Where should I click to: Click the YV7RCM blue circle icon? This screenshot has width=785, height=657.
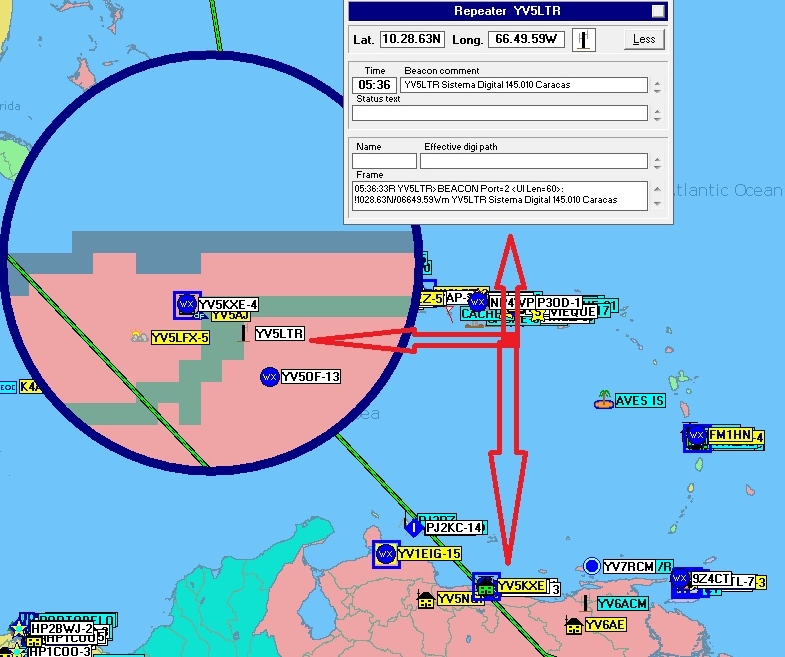pyautogui.click(x=592, y=567)
